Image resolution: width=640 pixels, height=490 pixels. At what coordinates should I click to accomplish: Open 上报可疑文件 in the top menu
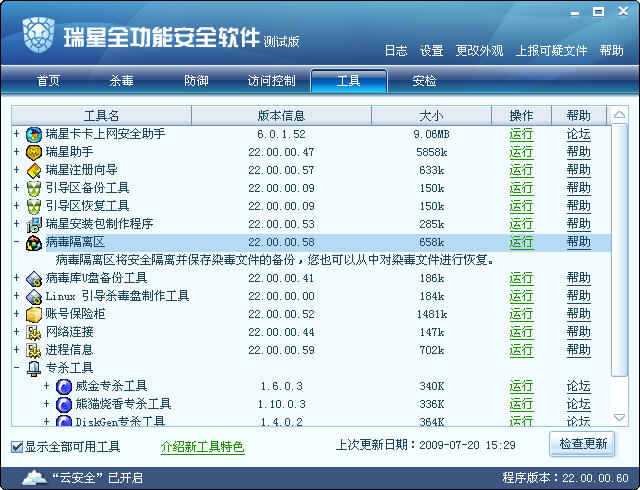click(551, 51)
